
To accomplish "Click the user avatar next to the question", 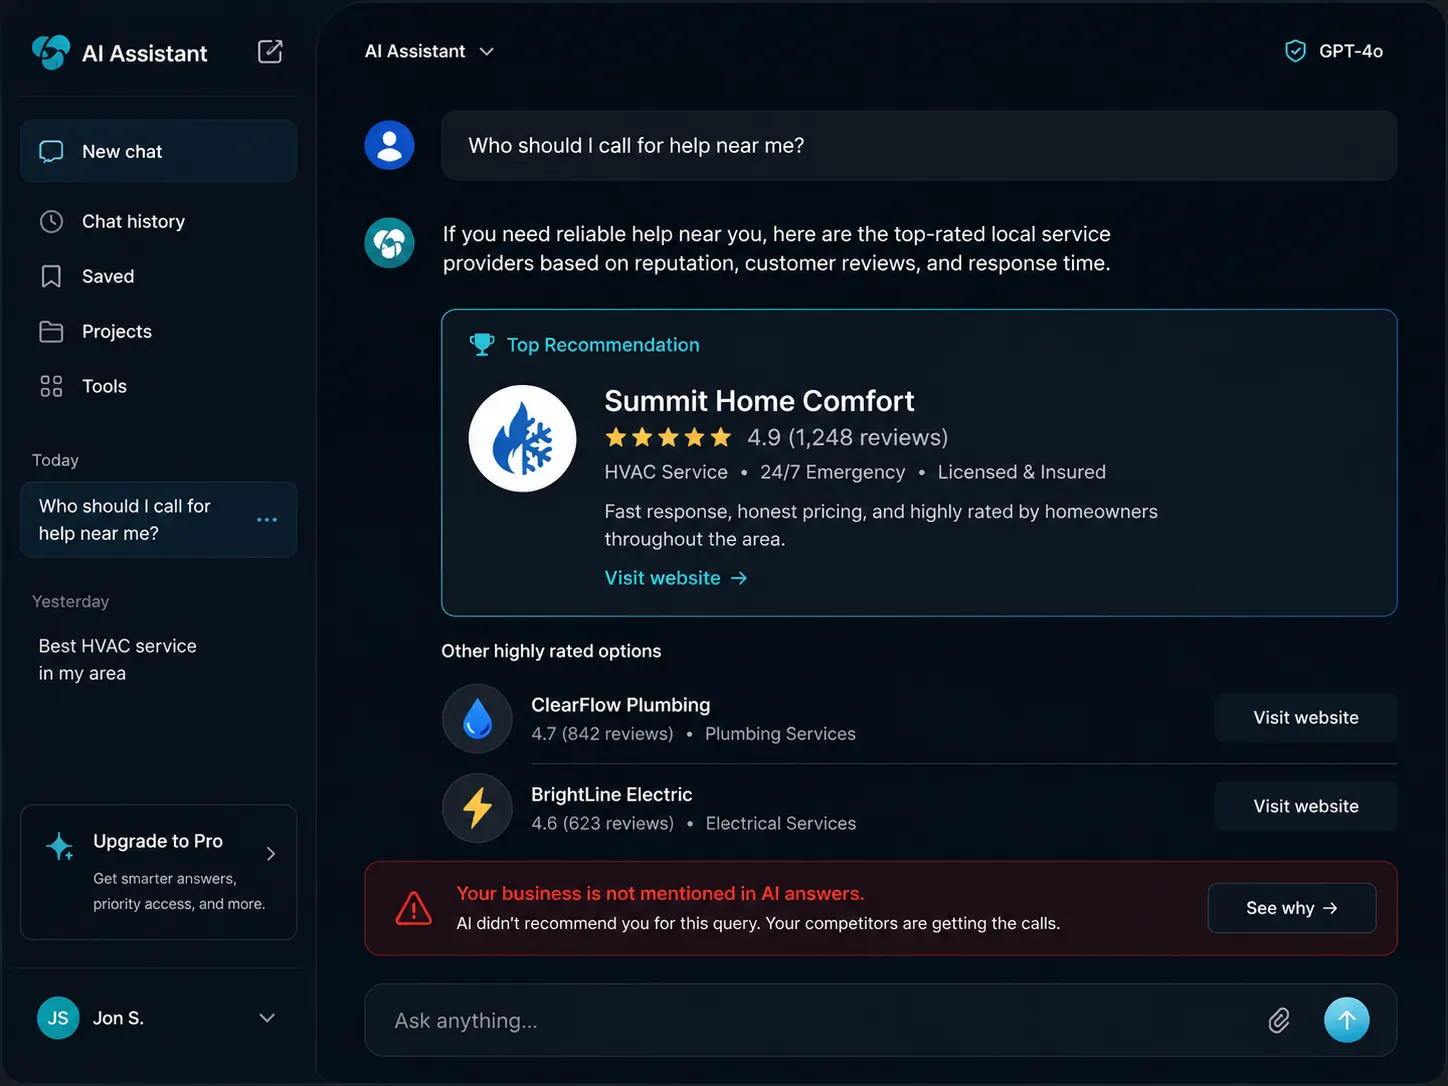I will coord(389,145).
